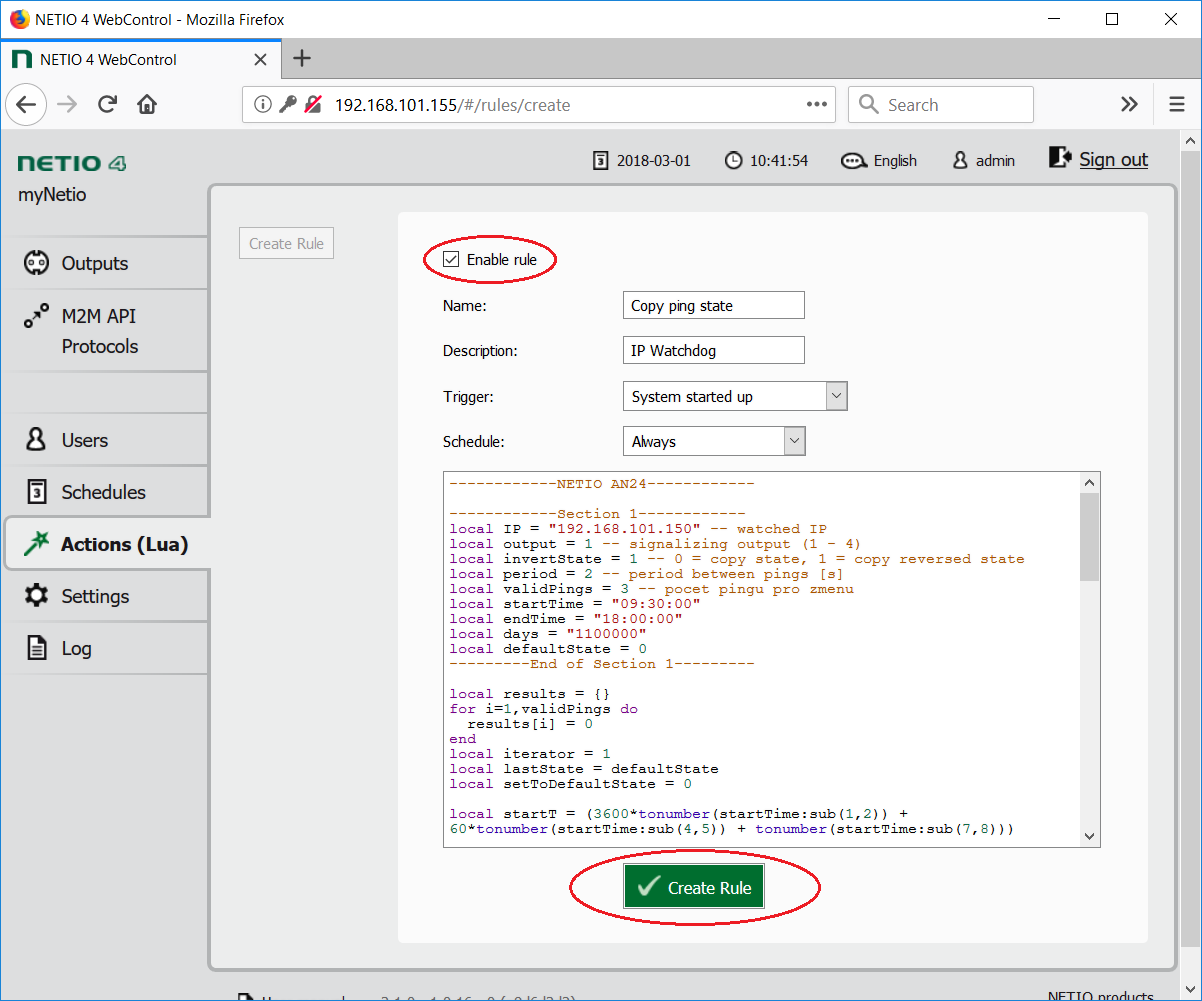Open the Trigger dropdown
This screenshot has height=1001, width=1202.
pyautogui.click(x=735, y=396)
